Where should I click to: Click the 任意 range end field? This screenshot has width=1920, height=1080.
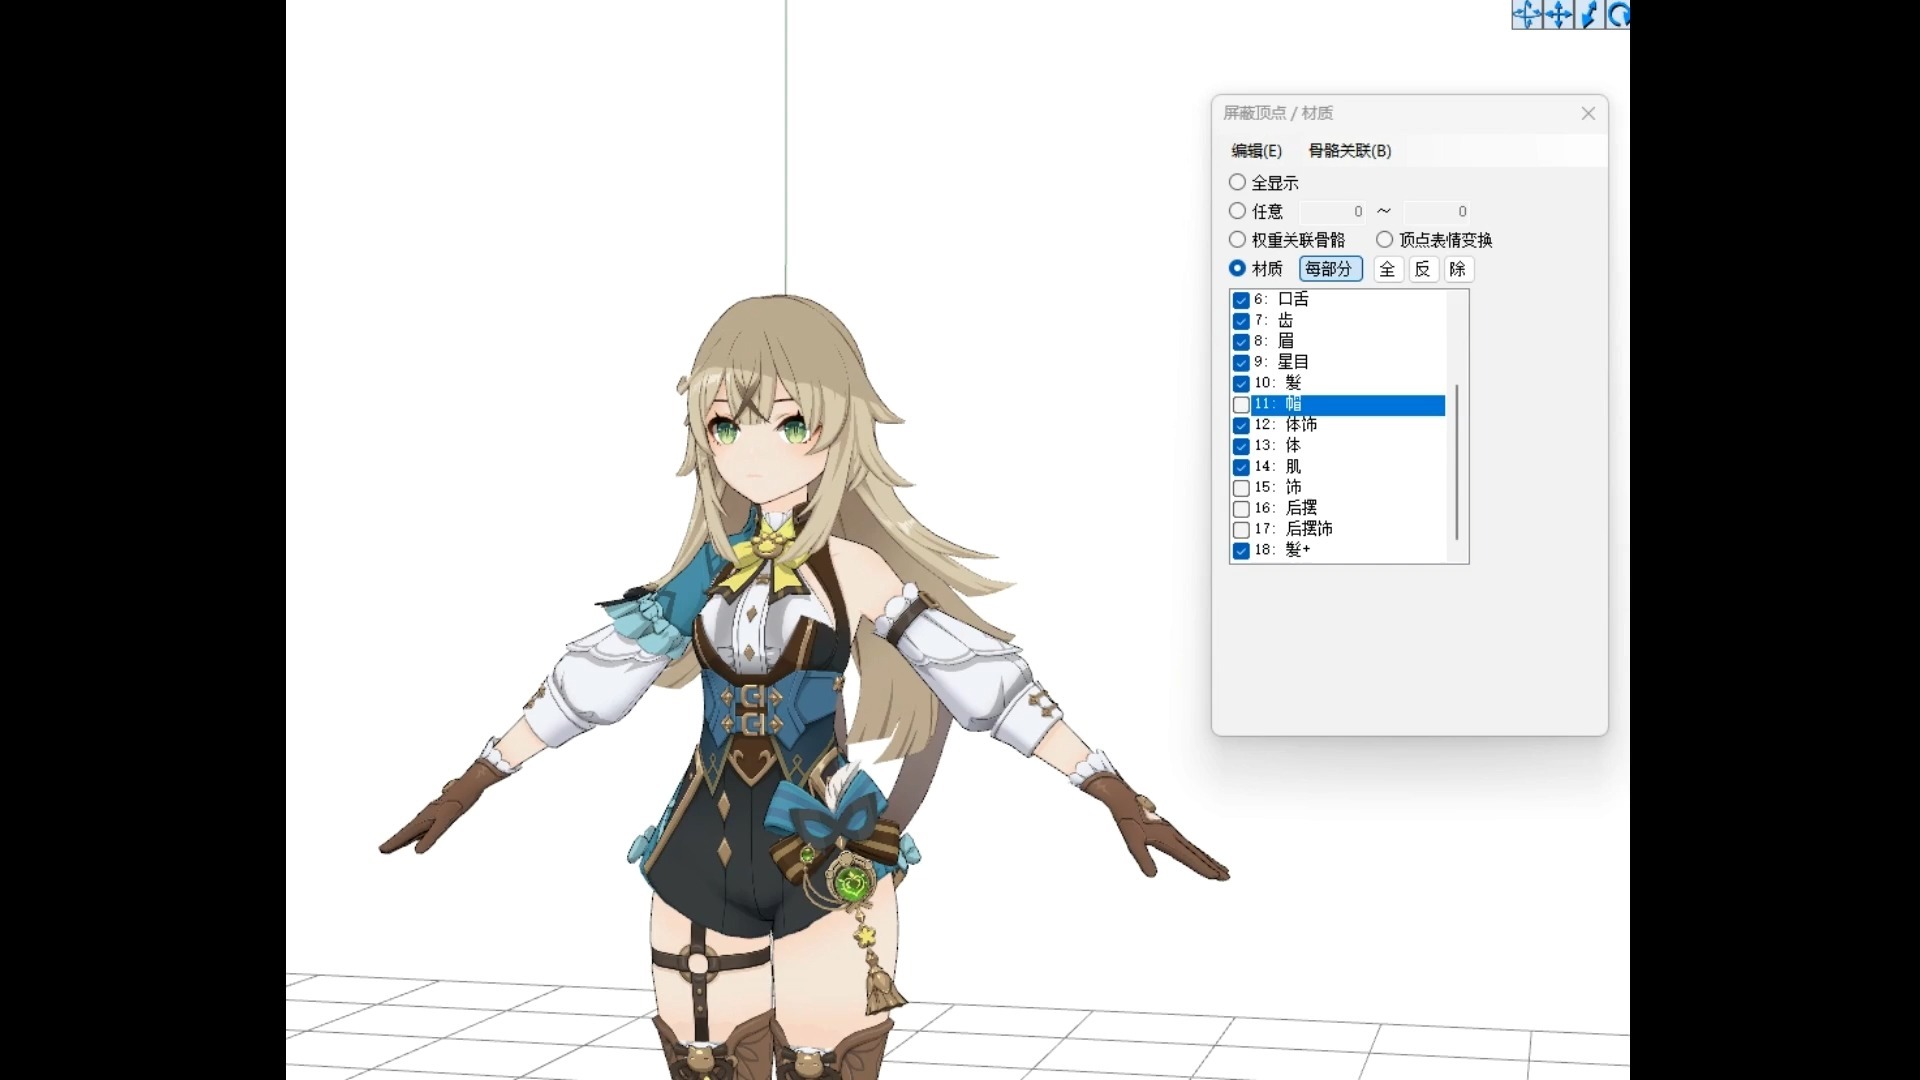1437,211
